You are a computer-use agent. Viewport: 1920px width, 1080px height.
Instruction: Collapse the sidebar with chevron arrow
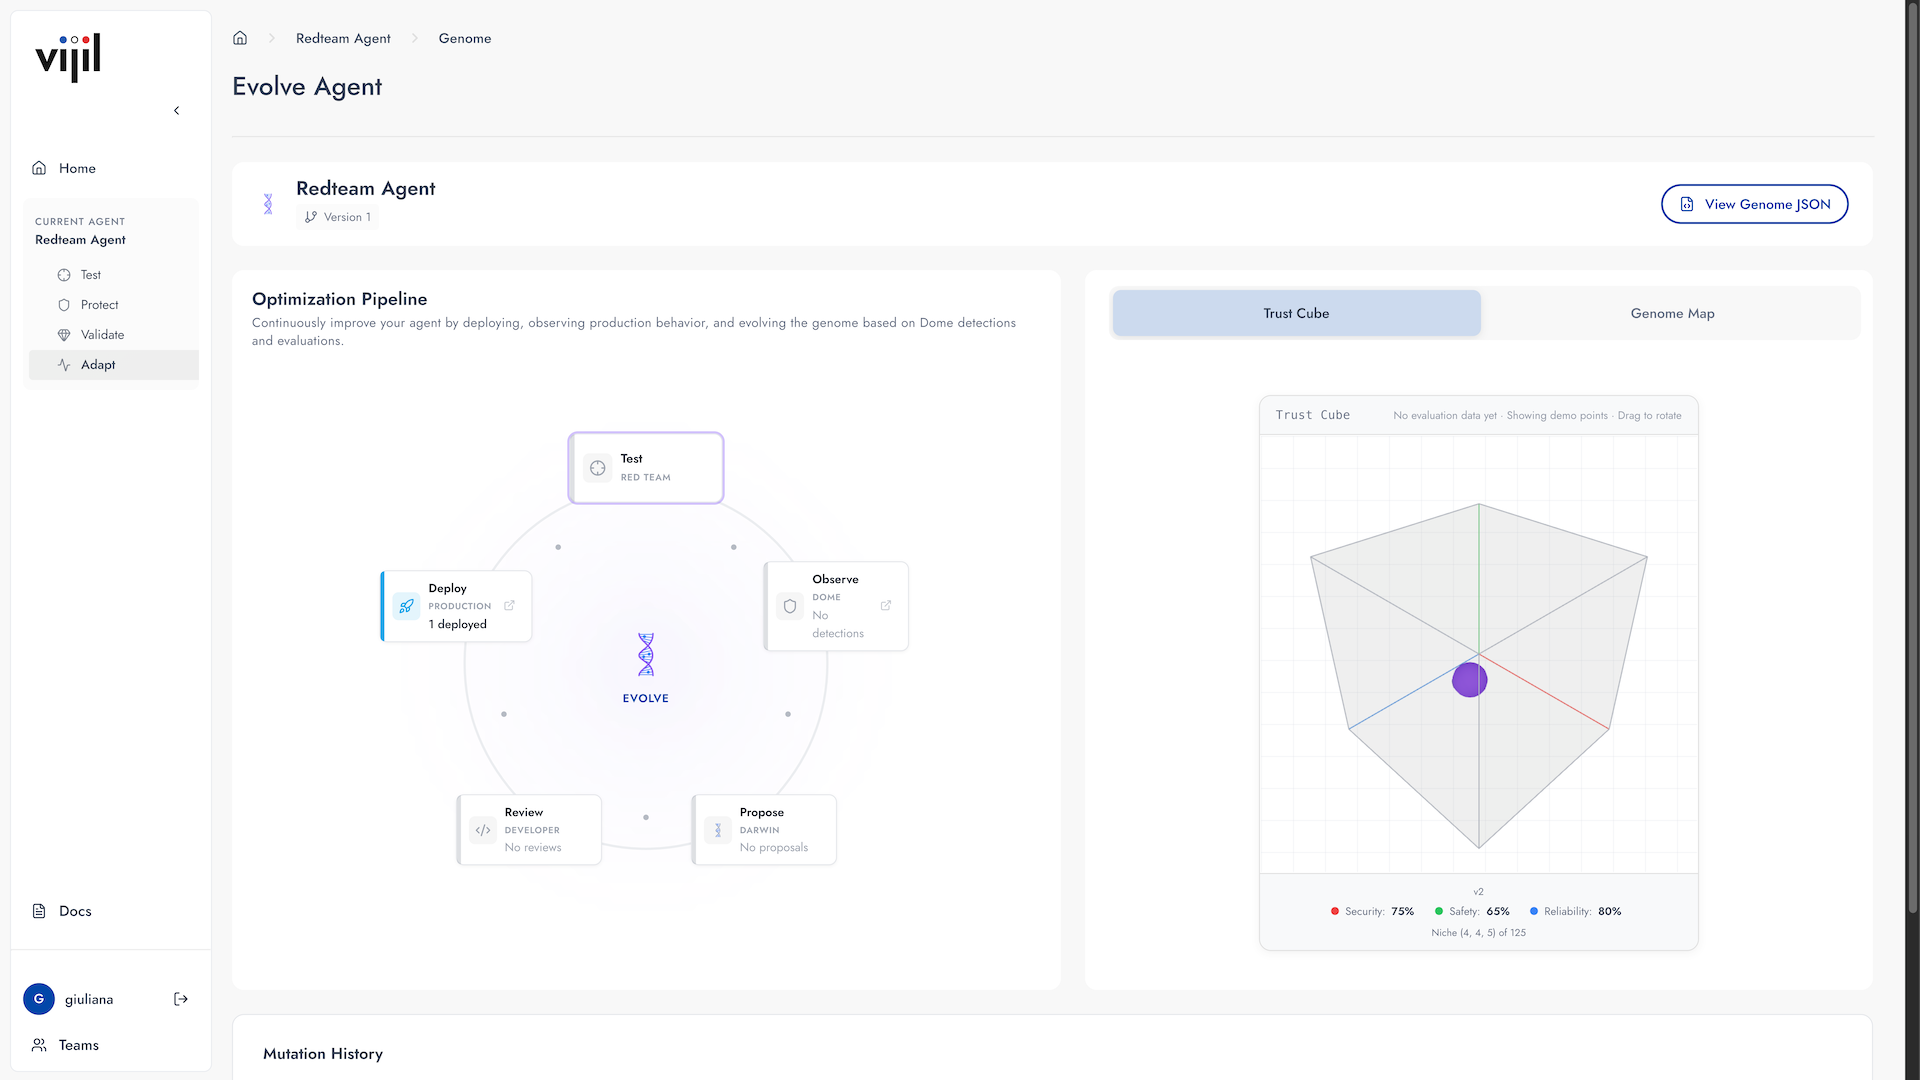(x=177, y=111)
